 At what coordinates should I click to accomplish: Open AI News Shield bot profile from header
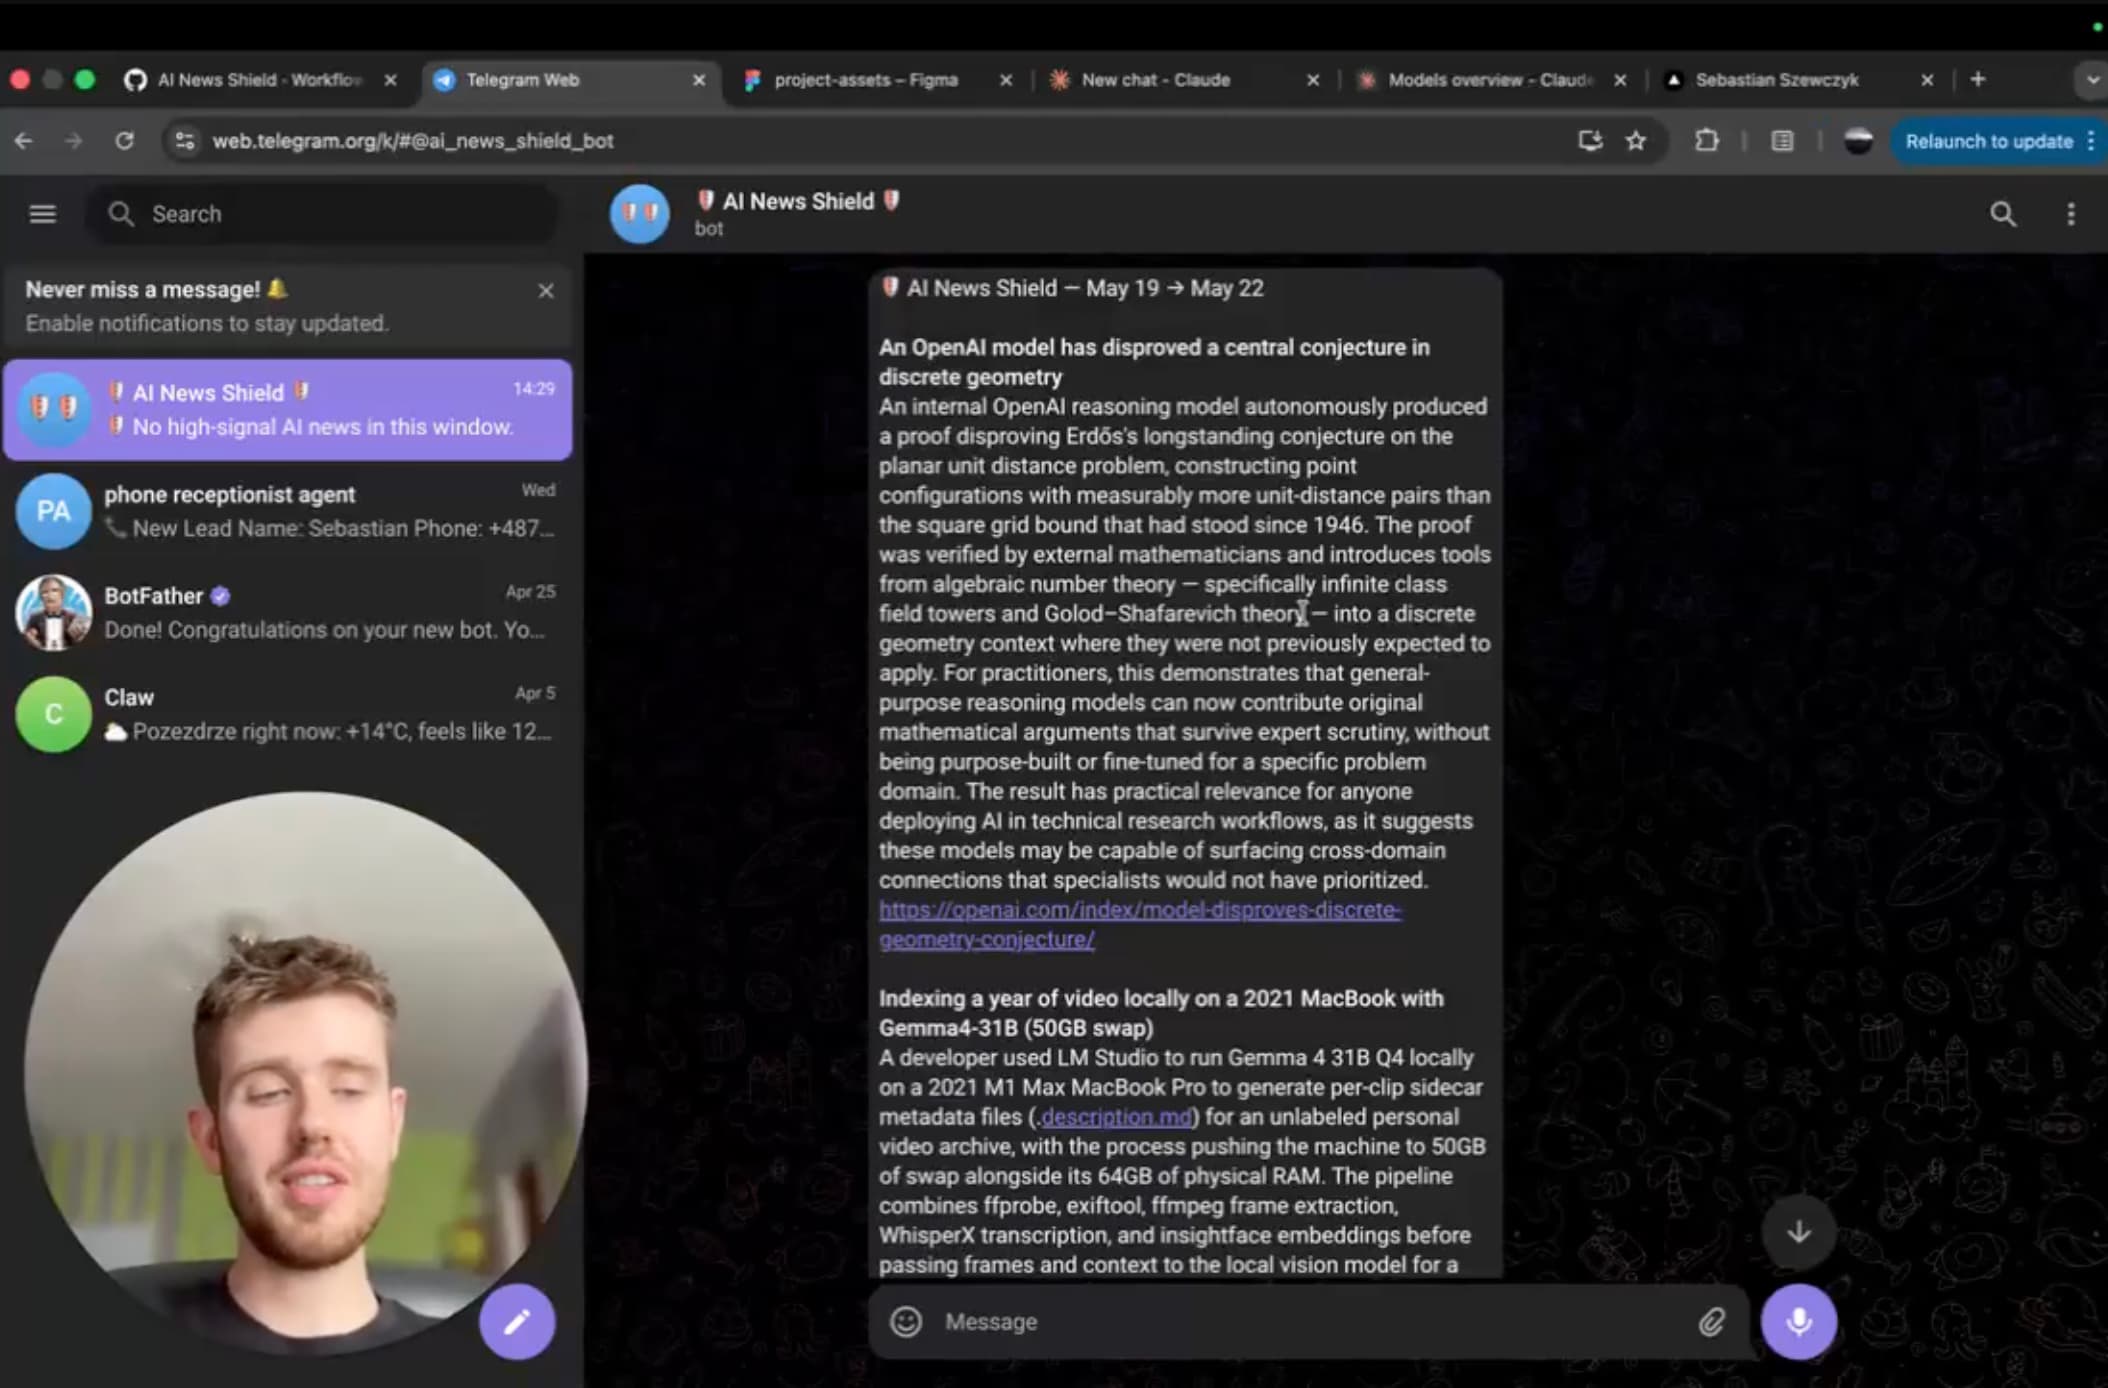tap(798, 213)
